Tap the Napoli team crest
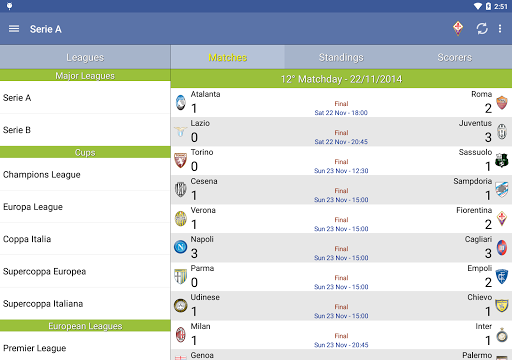Screen dimensions: 512x360 click(x=180, y=247)
